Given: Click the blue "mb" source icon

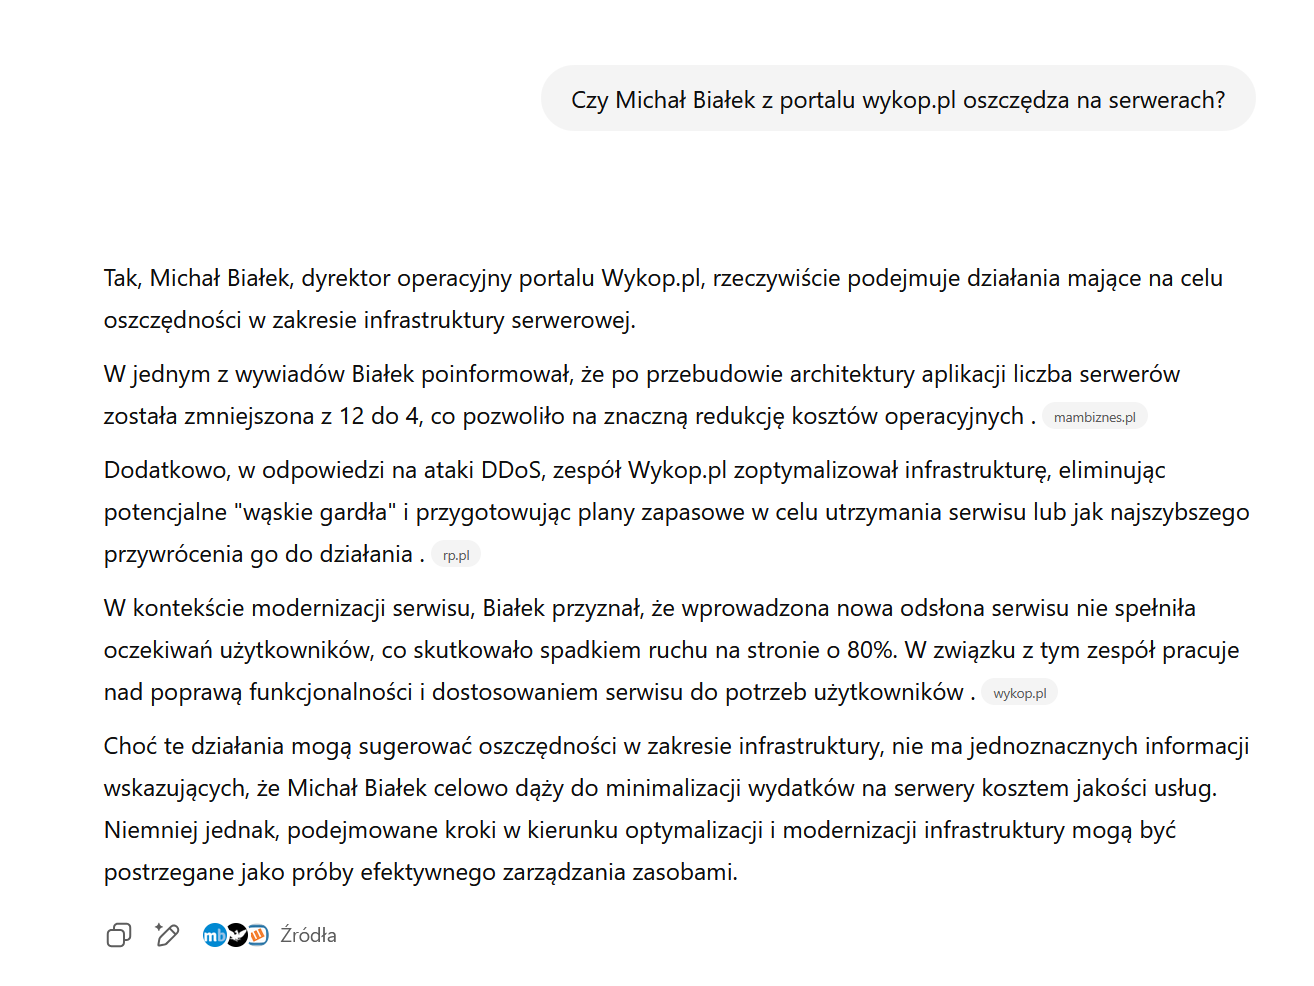Looking at the screenshot, I should click(x=213, y=935).
